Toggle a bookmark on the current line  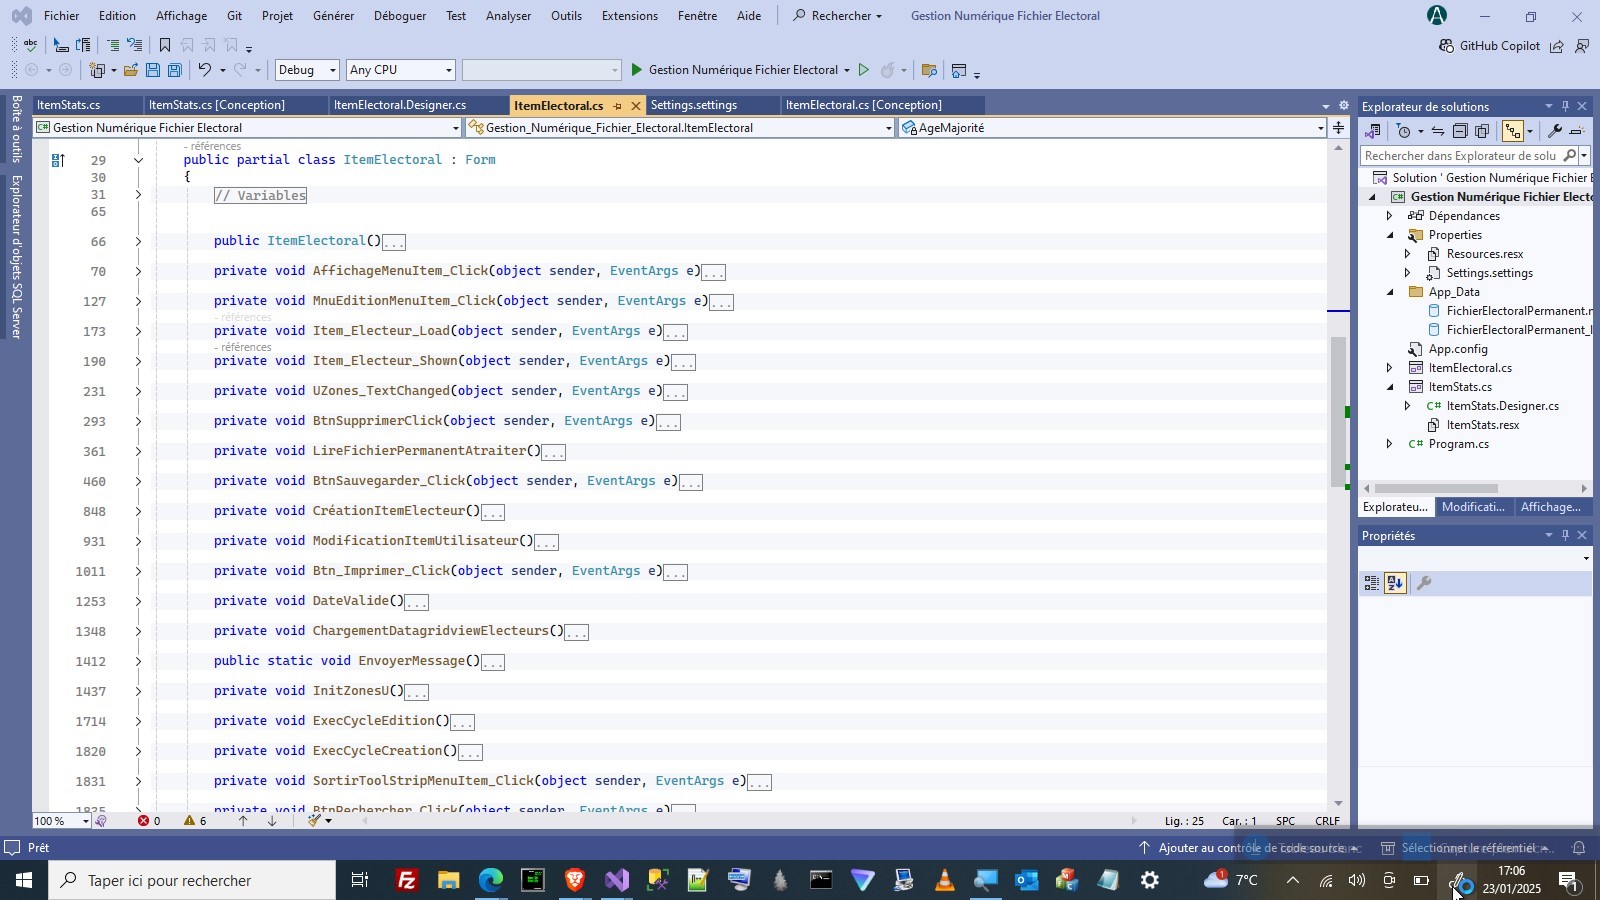click(165, 45)
